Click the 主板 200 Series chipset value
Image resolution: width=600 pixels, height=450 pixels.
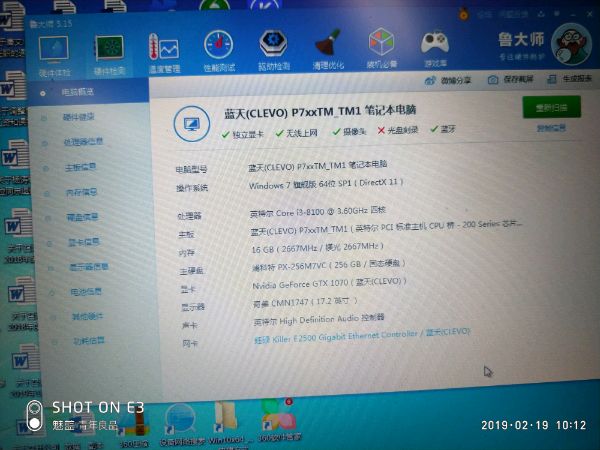pyautogui.click(x=386, y=228)
